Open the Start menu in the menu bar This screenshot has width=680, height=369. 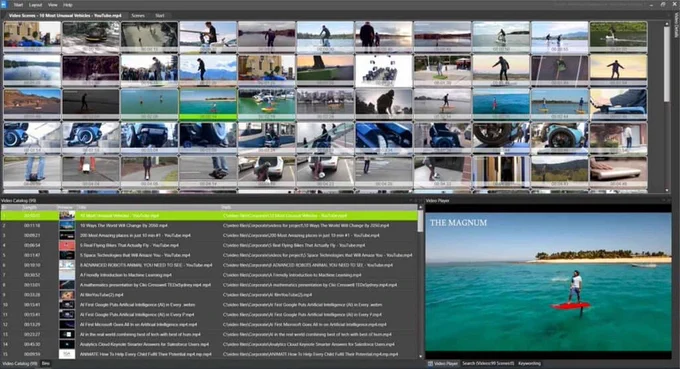tap(18, 5)
